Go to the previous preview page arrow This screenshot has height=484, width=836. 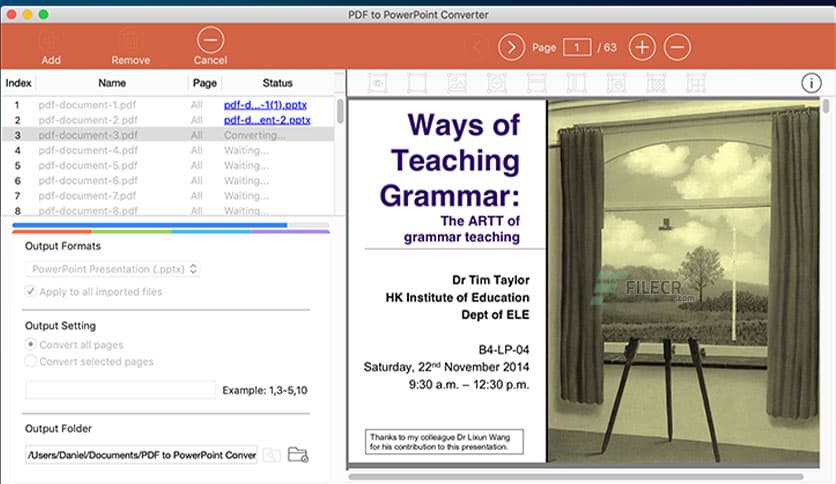[477, 47]
